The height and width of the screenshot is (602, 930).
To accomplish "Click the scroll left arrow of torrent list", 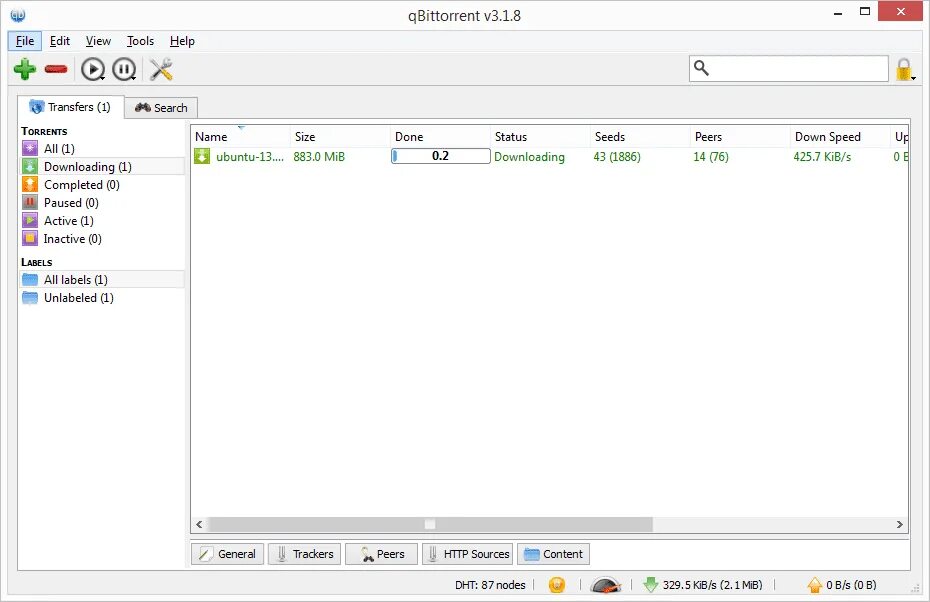I will coord(199,524).
